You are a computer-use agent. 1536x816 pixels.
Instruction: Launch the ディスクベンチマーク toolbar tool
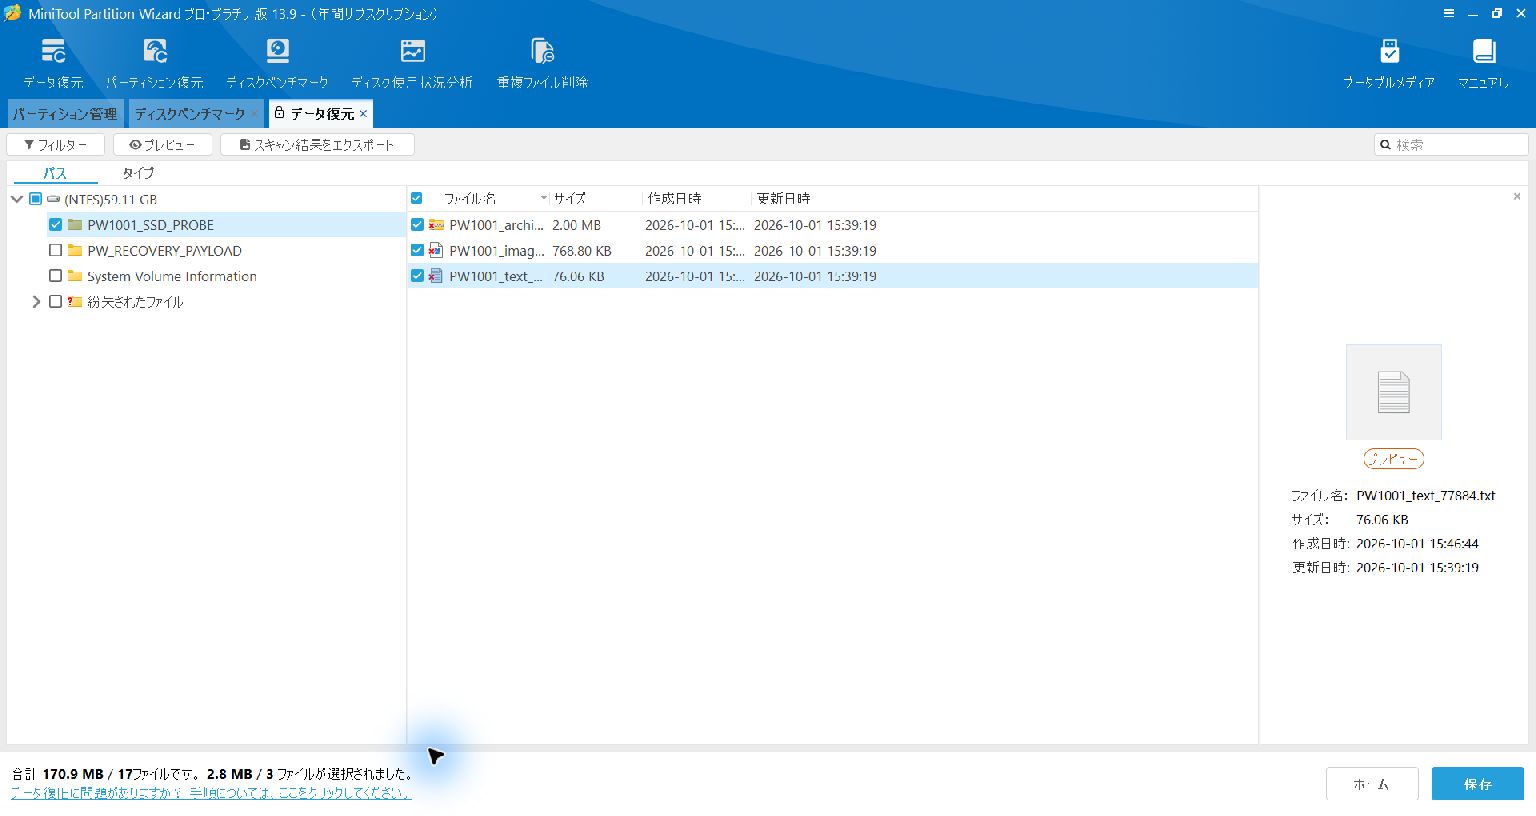pyautogui.click(x=277, y=63)
